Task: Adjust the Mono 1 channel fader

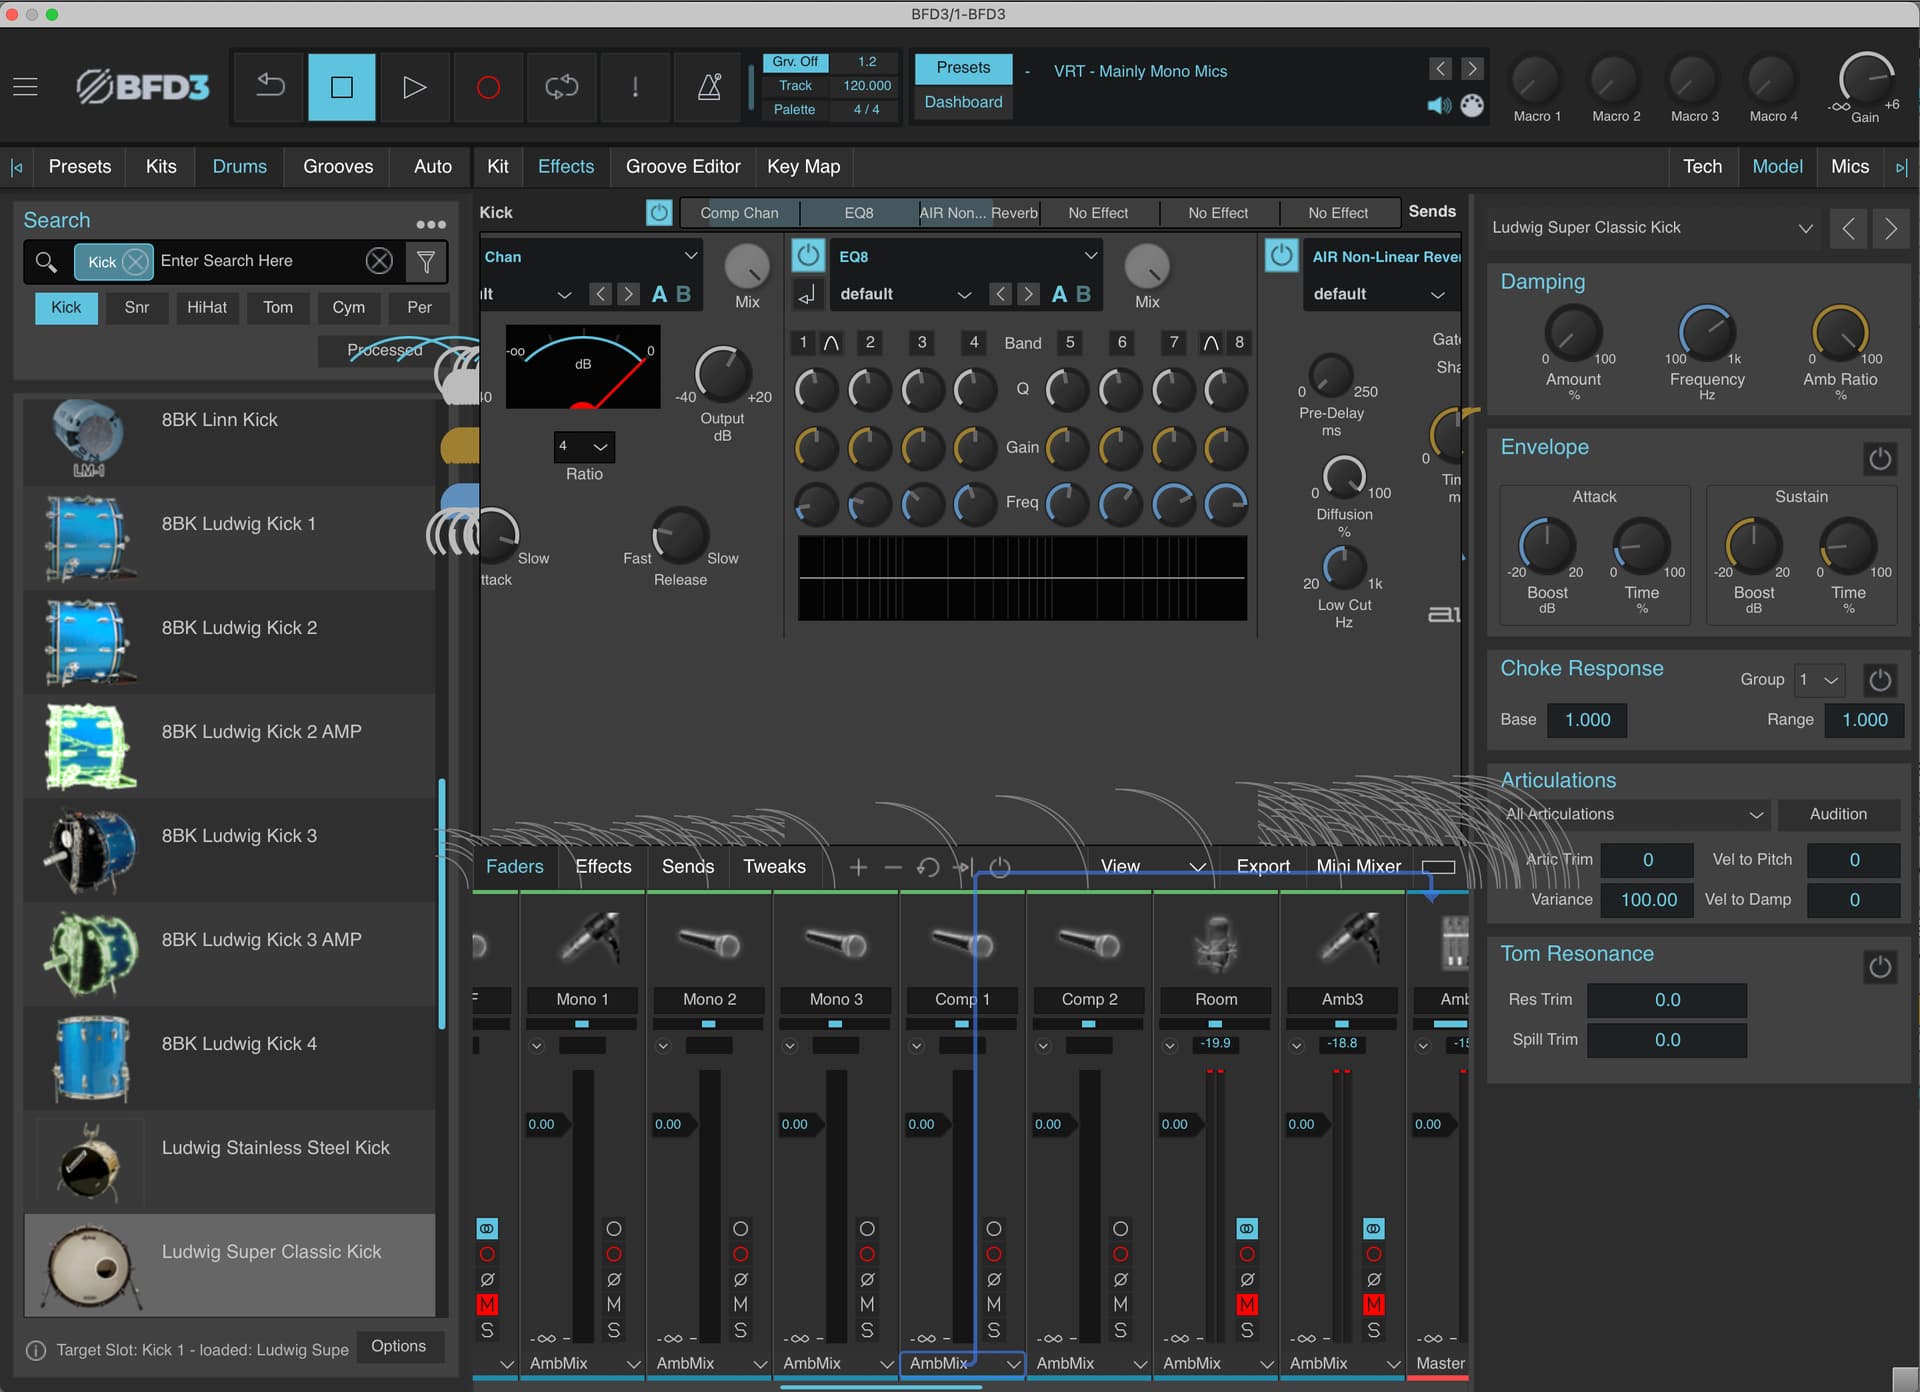Action: tap(546, 1125)
